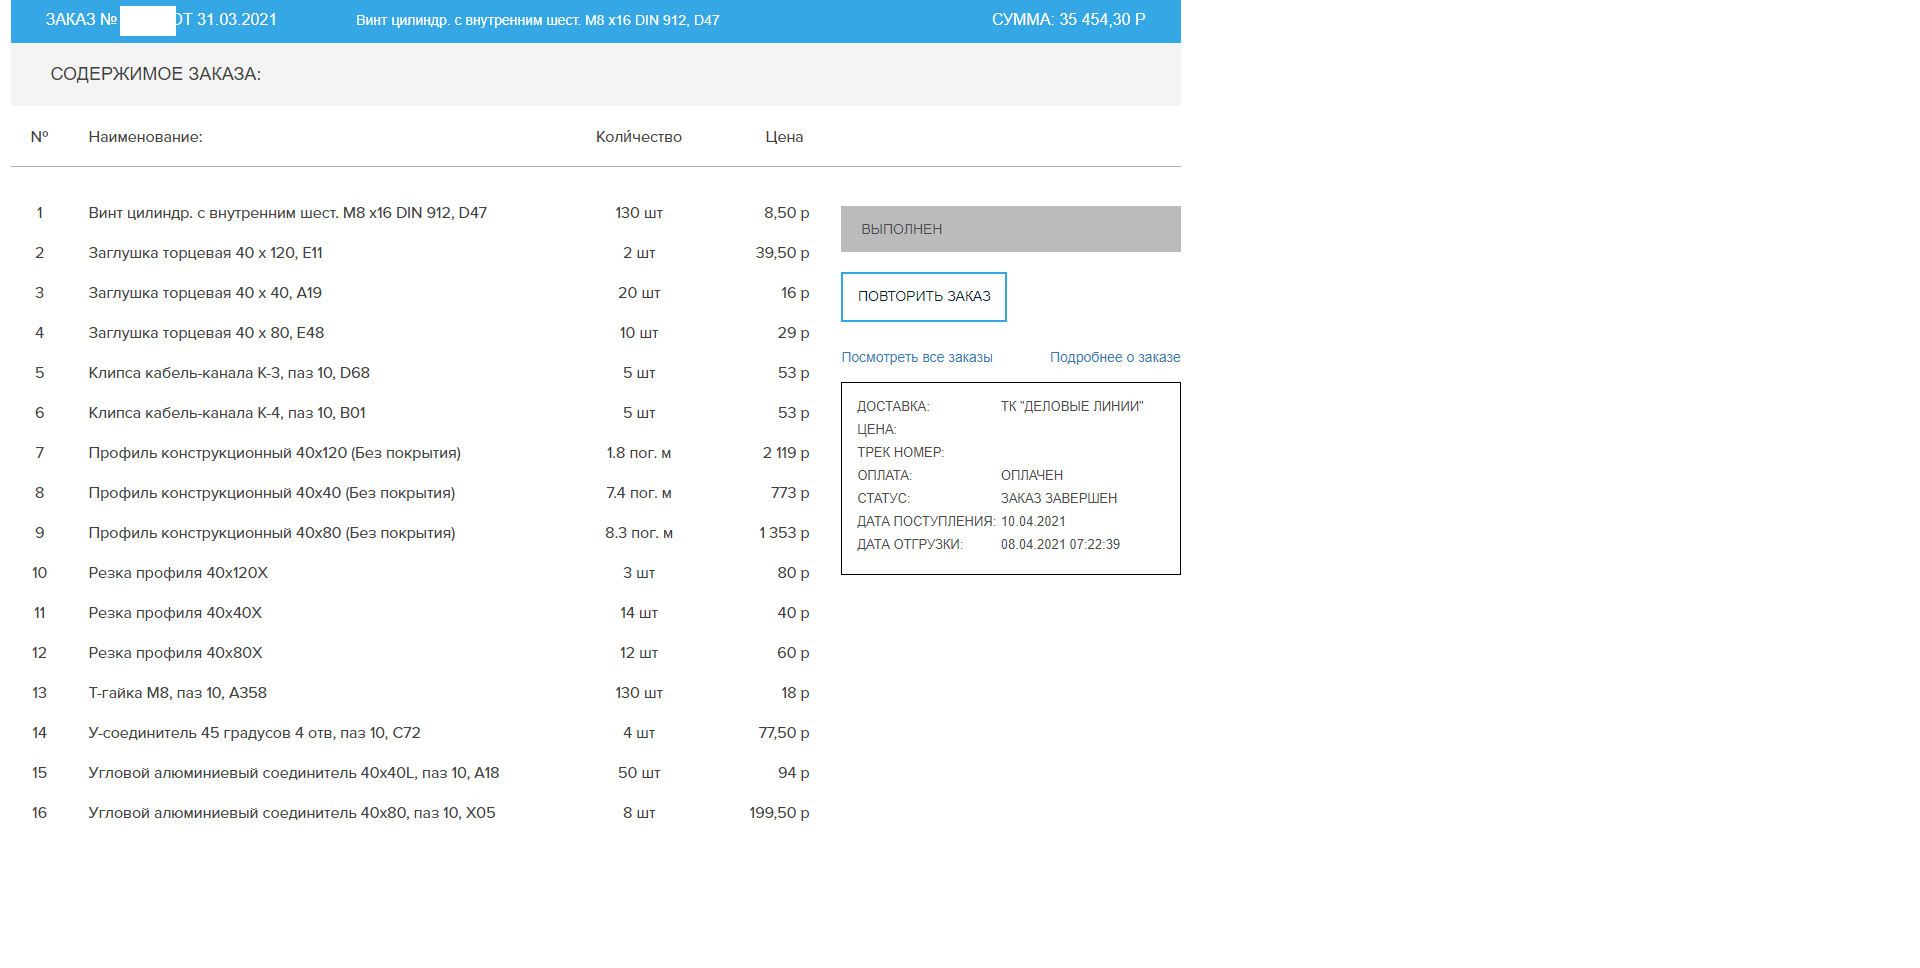Click the 'Цена' column header

pos(784,137)
